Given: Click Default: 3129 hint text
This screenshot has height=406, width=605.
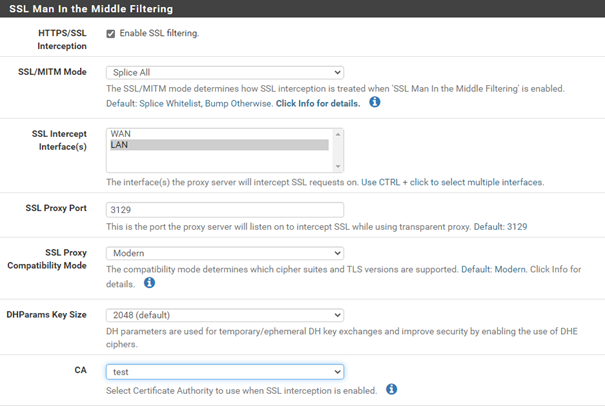Looking at the screenshot, I should click(x=500, y=227).
